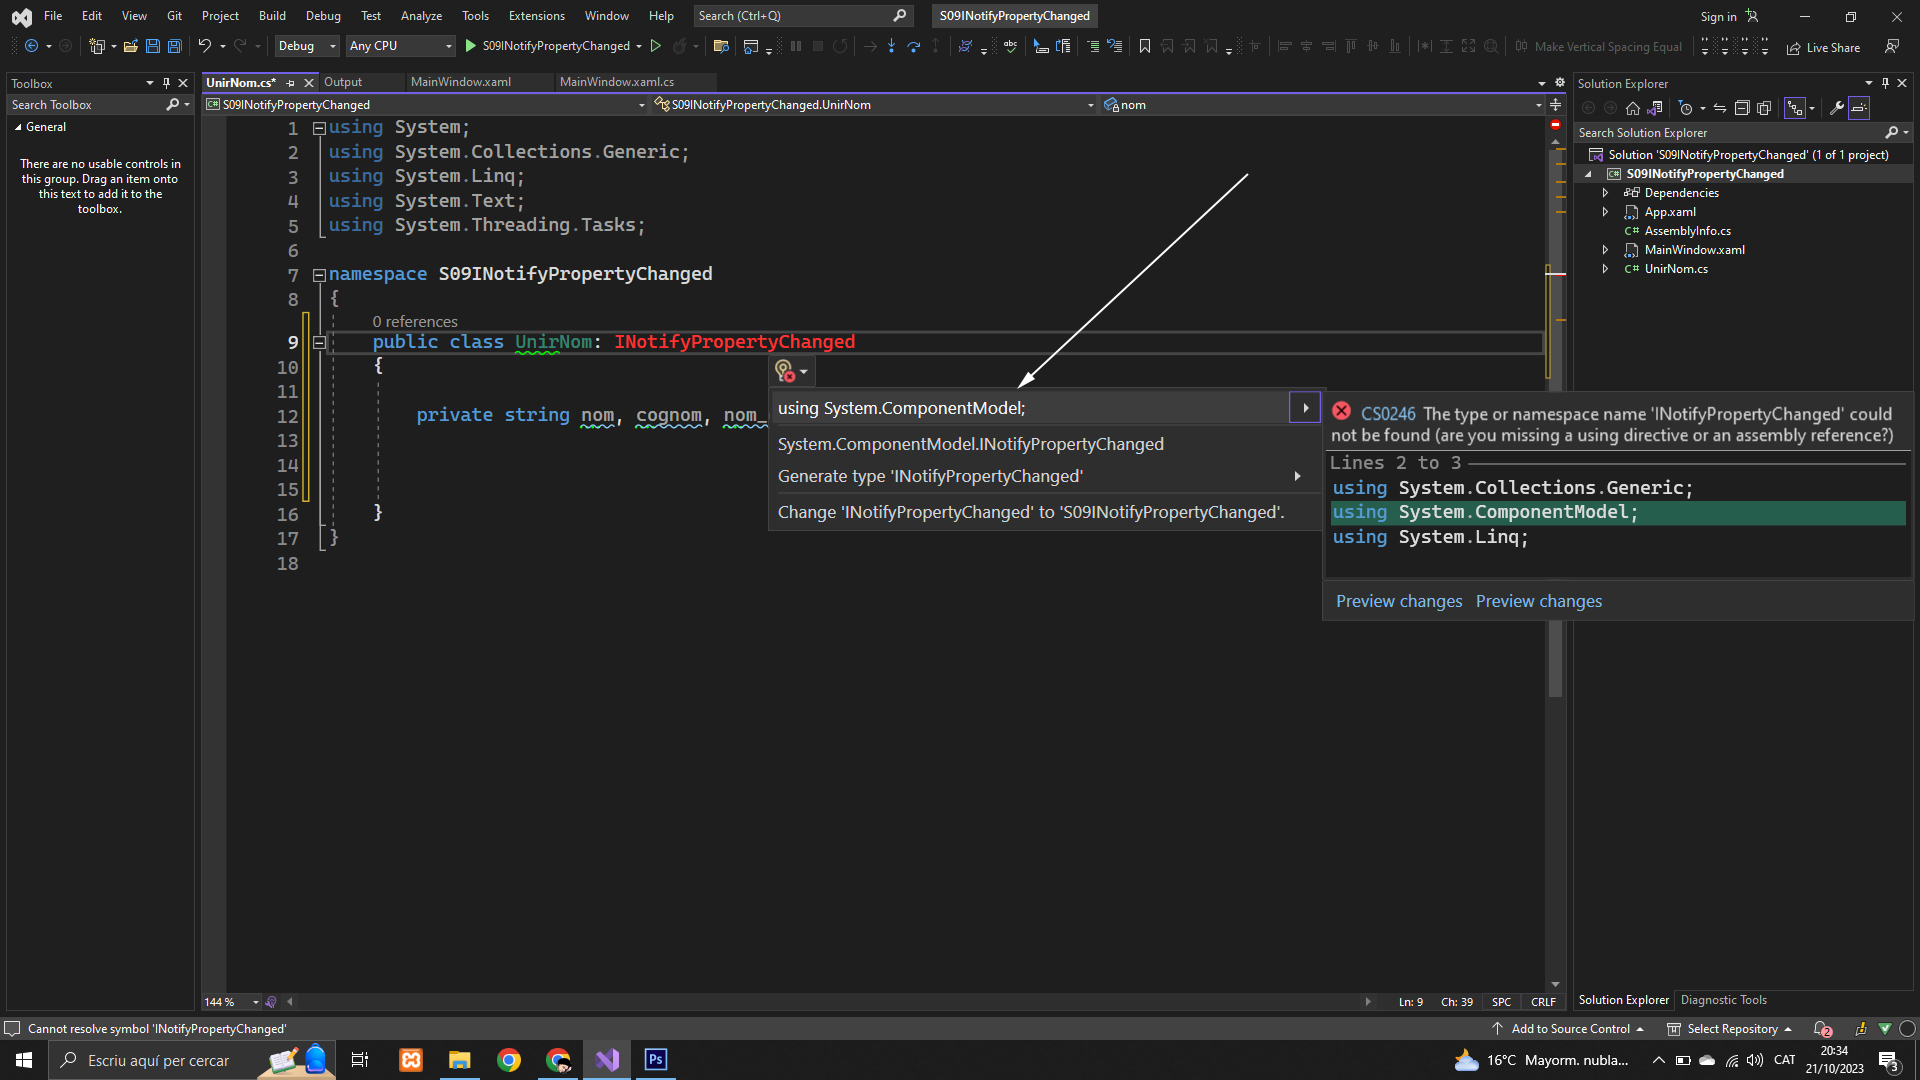Toggle Show All Files in Solution Explorer

1764,108
